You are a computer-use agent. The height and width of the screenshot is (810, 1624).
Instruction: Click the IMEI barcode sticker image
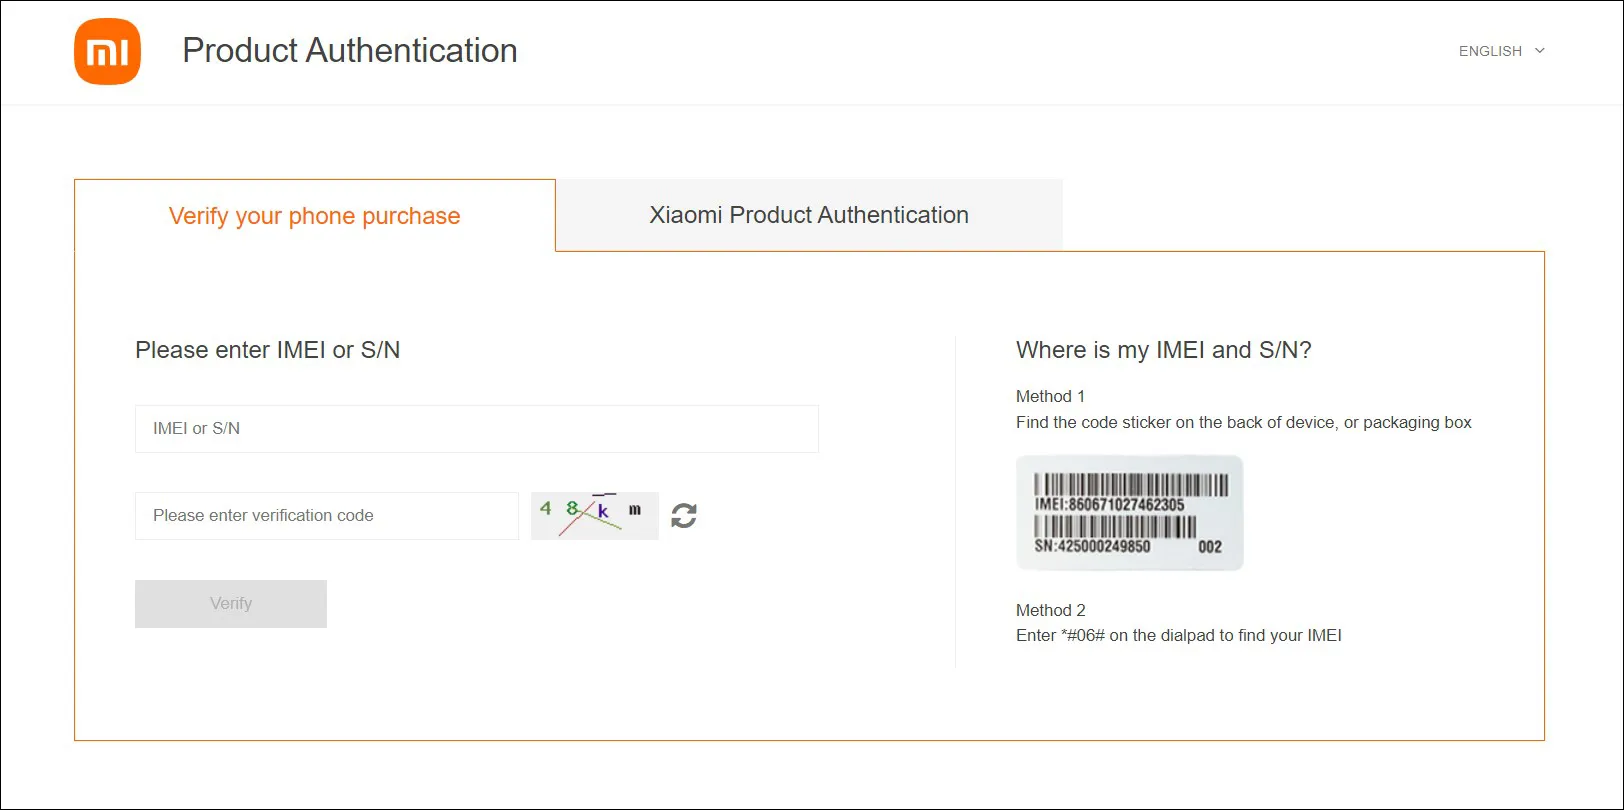click(1130, 513)
